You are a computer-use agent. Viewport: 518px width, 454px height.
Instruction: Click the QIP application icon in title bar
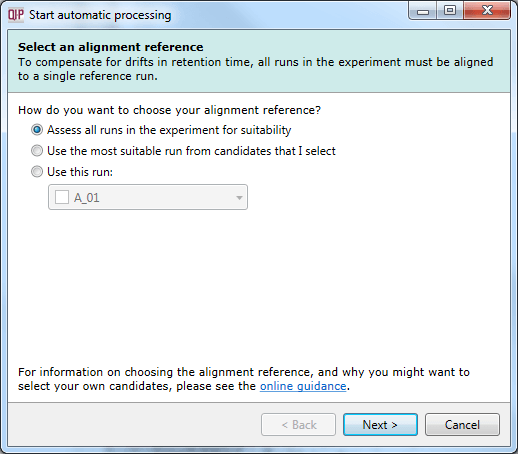[16, 15]
